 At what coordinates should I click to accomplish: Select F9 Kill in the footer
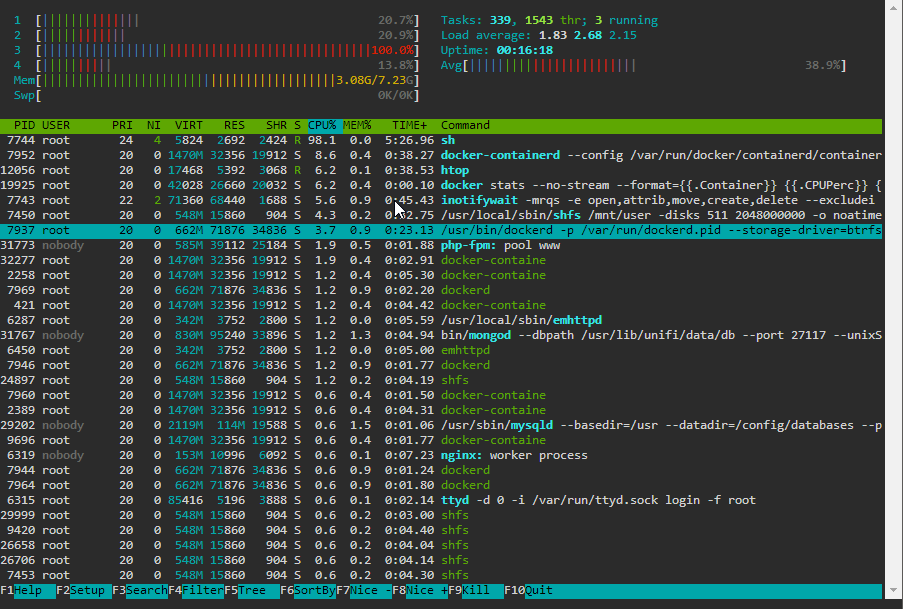pyautogui.click(x=476, y=591)
